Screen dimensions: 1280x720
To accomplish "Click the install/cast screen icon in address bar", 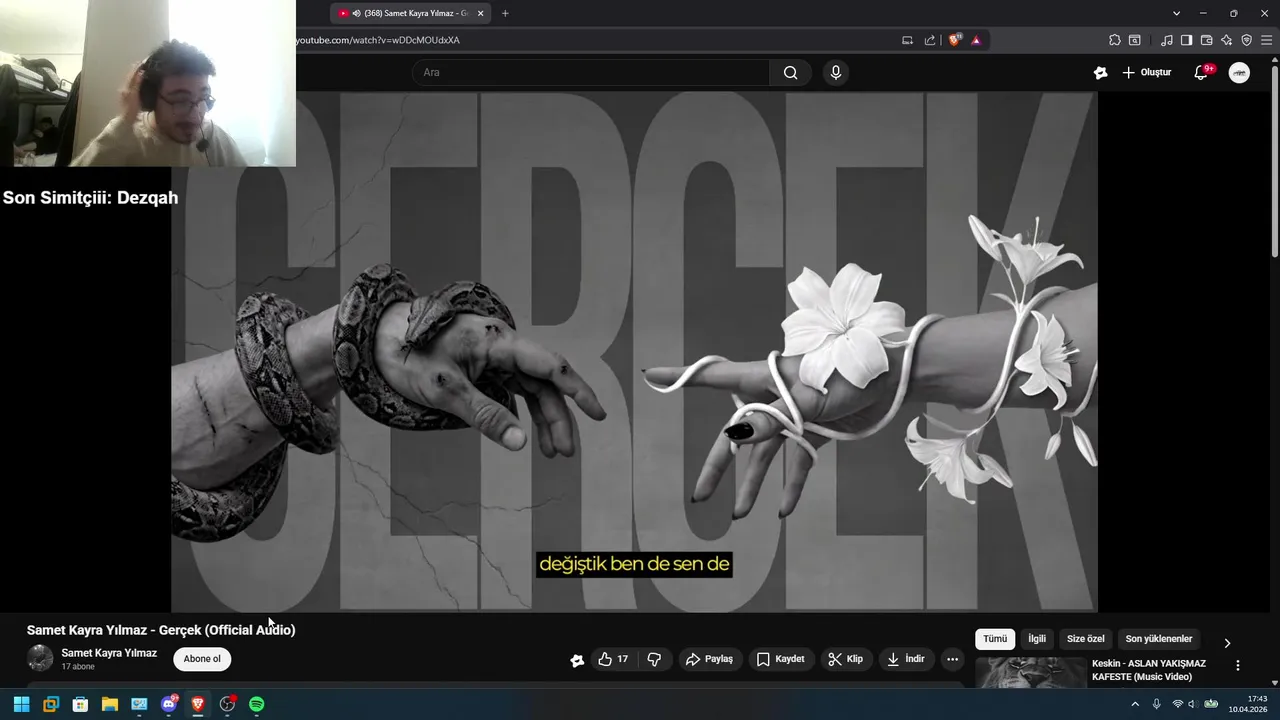I will click(x=907, y=40).
